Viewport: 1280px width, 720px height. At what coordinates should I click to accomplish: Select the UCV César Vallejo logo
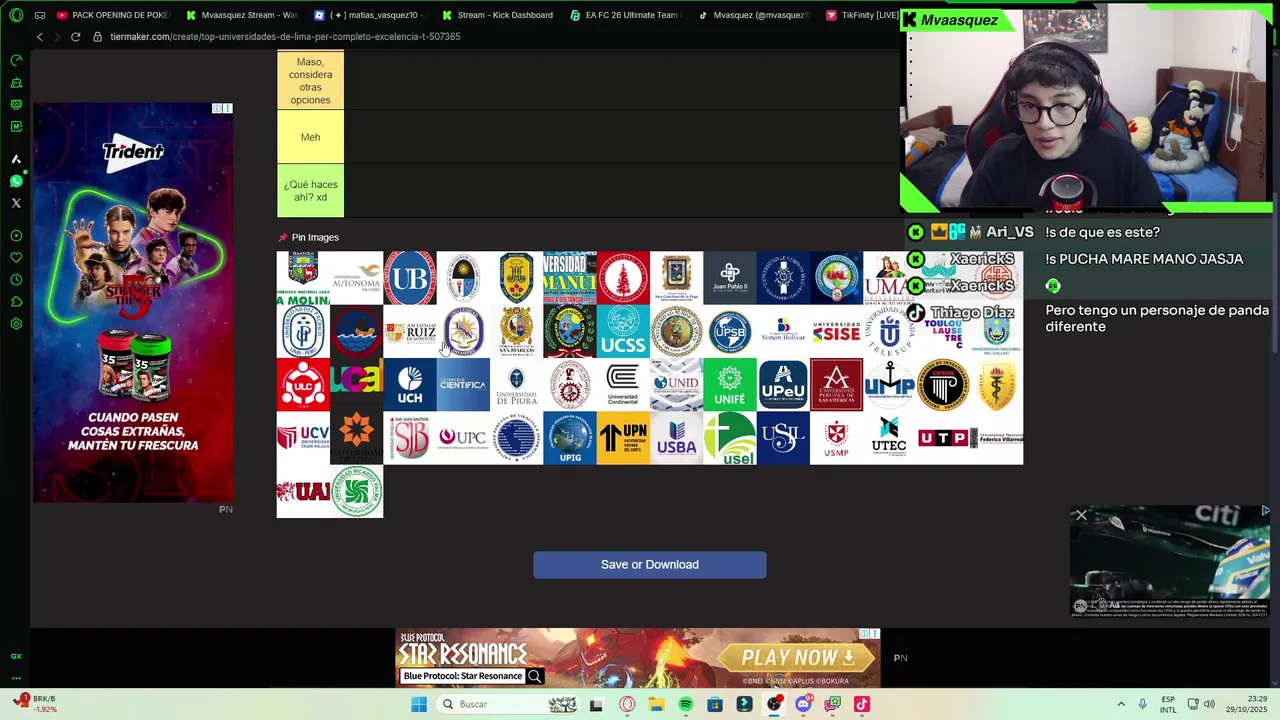(303, 438)
